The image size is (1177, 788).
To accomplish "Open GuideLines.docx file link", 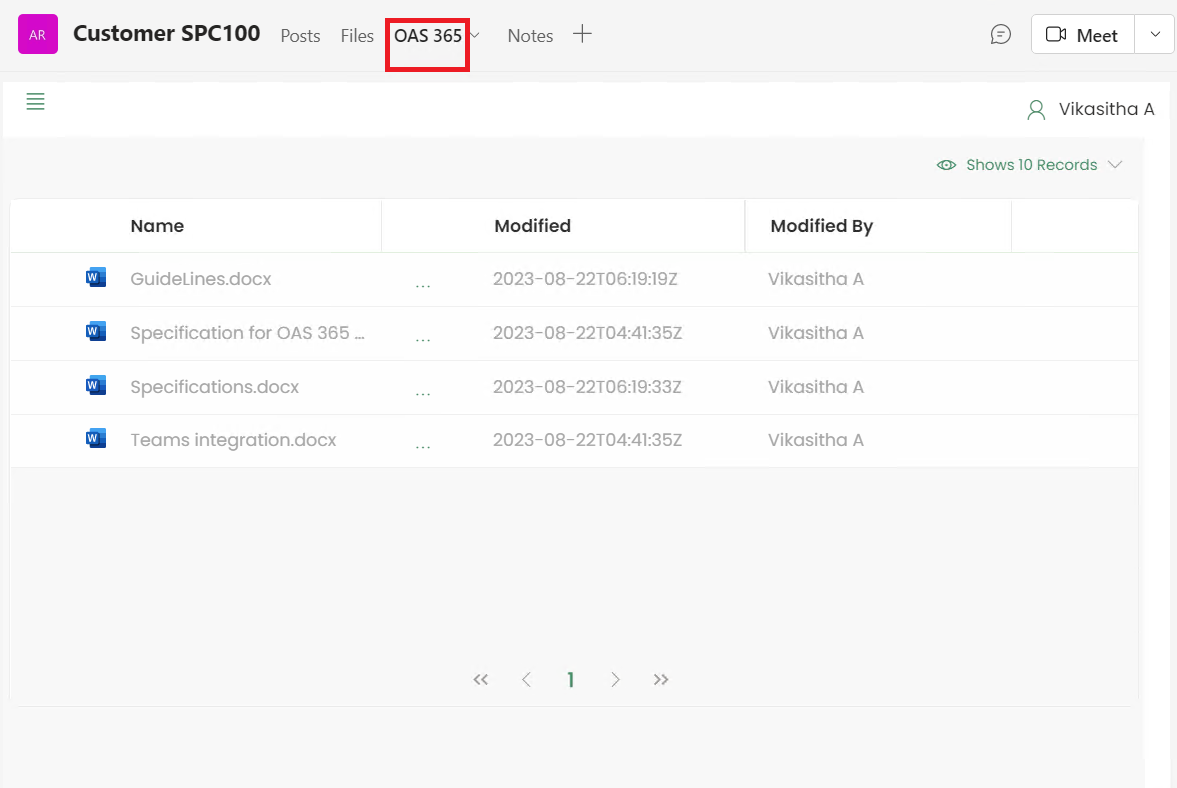I will (x=200, y=278).
